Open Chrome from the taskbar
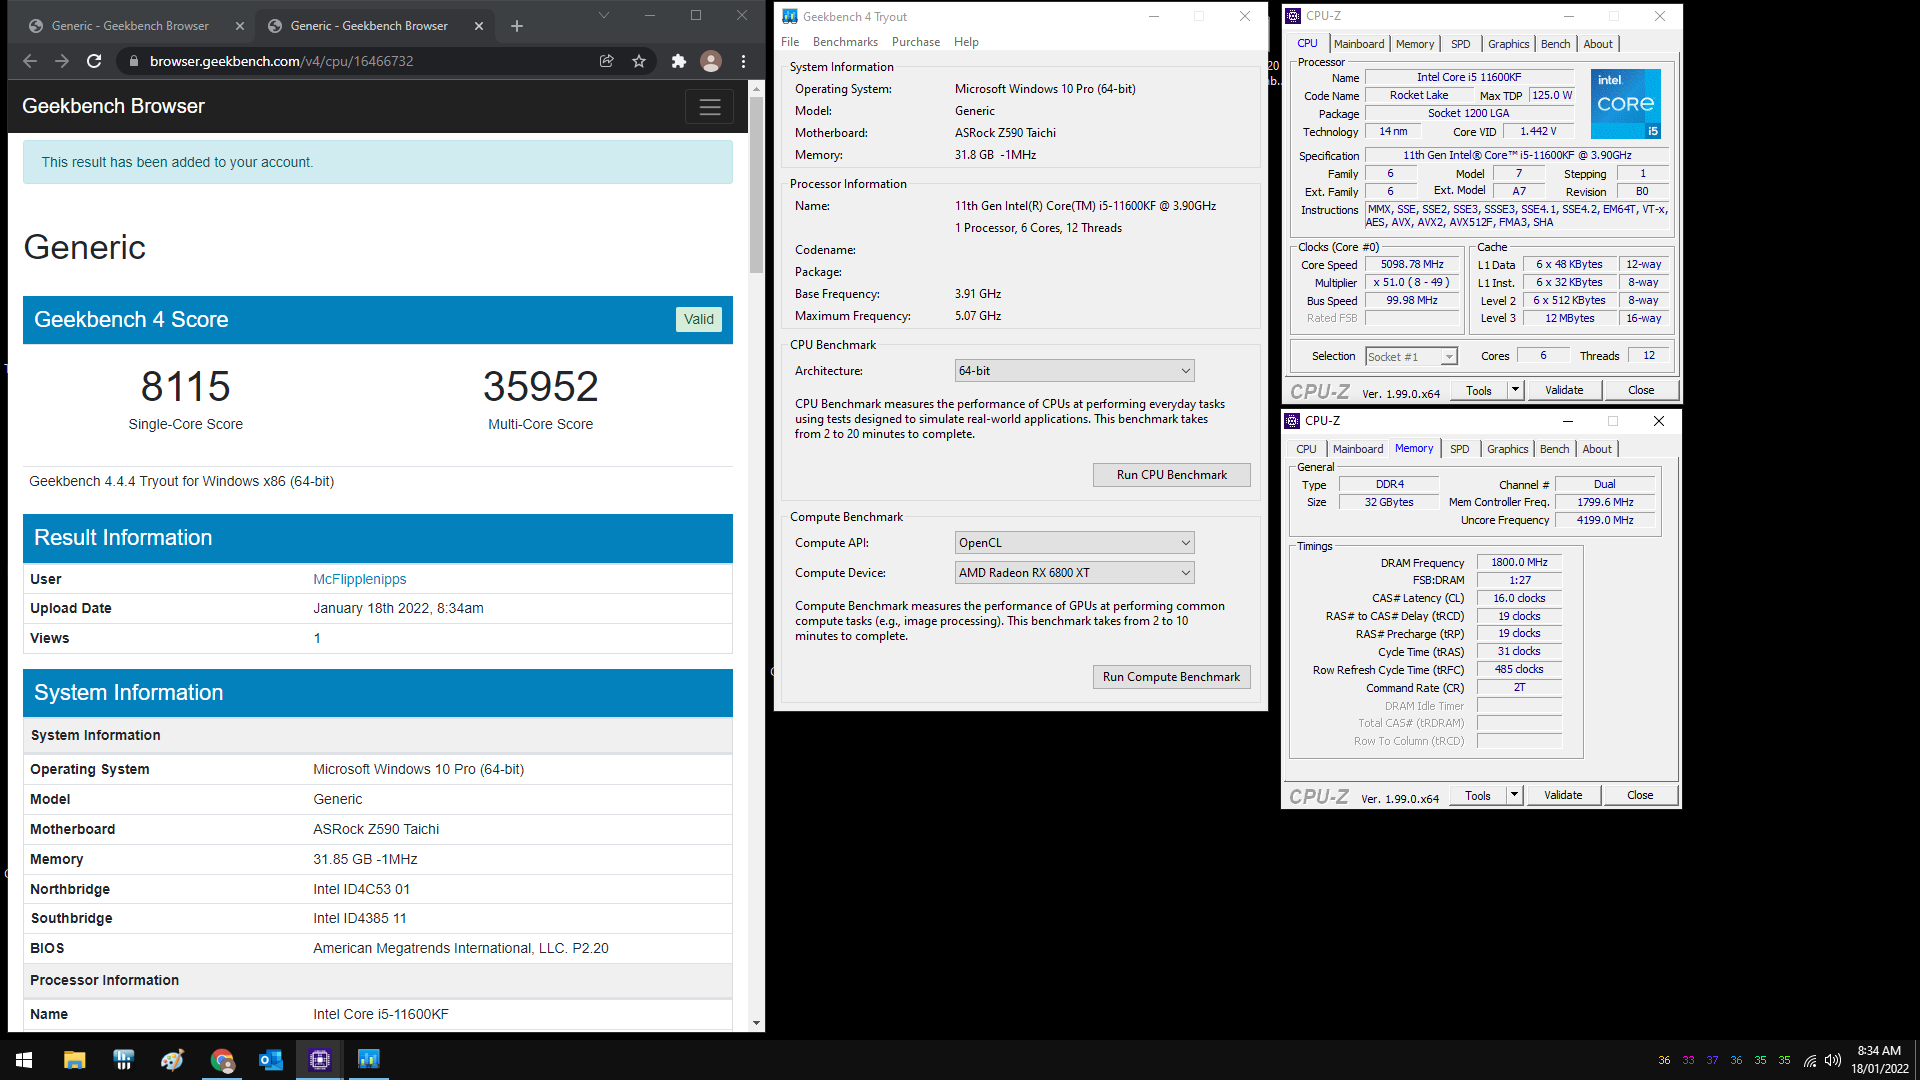The height and width of the screenshot is (1080, 1920). tap(222, 1060)
